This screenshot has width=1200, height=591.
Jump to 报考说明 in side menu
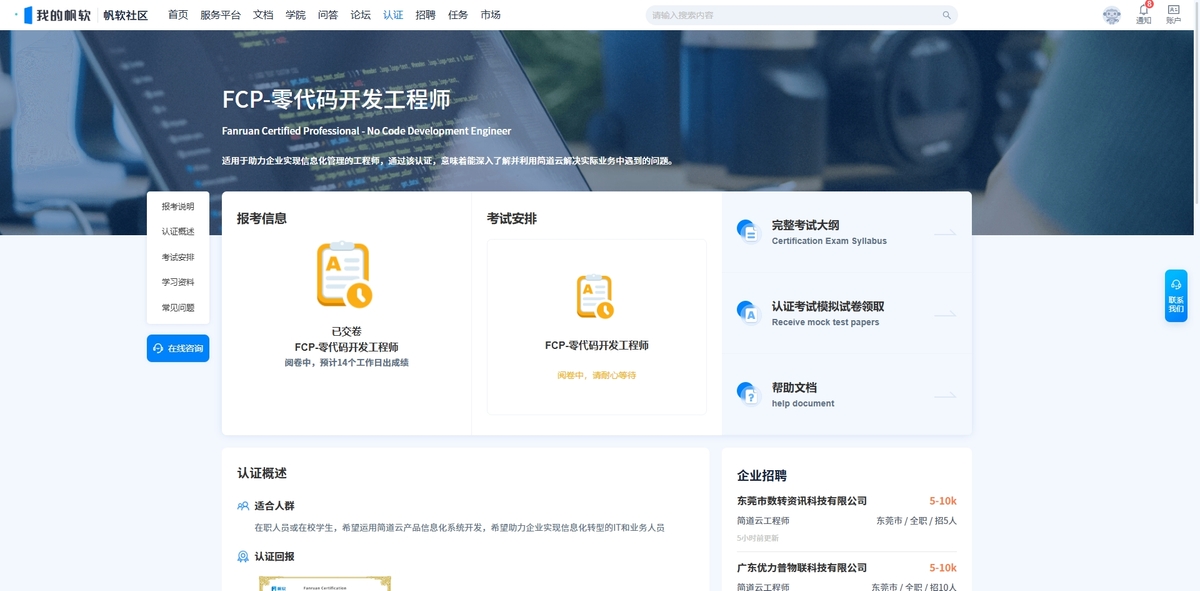point(178,207)
